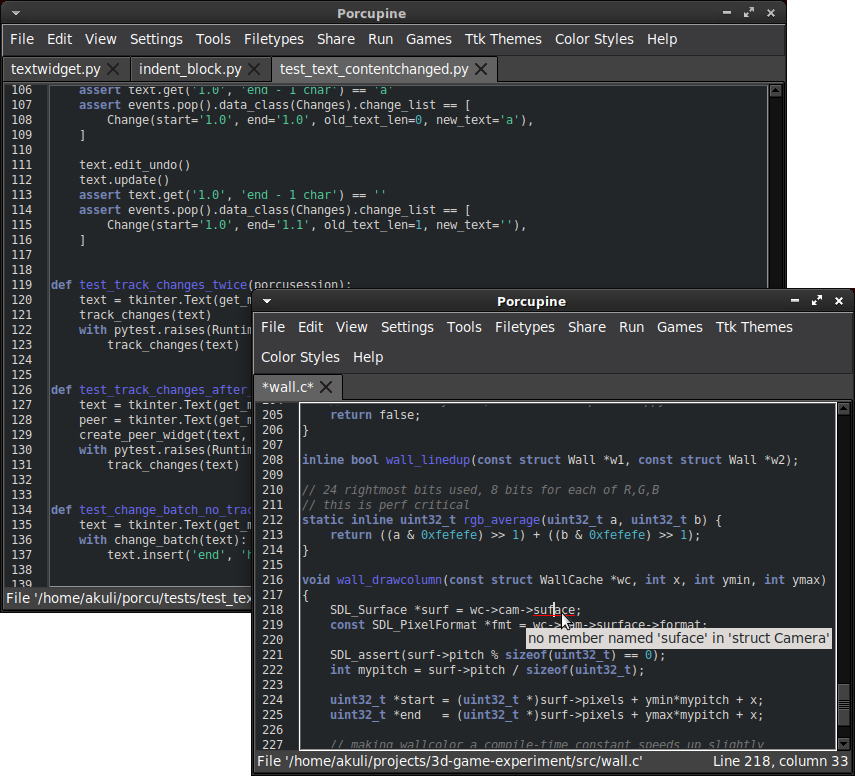Minimize the front Porcupine window
Screen dimensions: 855x776
794,300
